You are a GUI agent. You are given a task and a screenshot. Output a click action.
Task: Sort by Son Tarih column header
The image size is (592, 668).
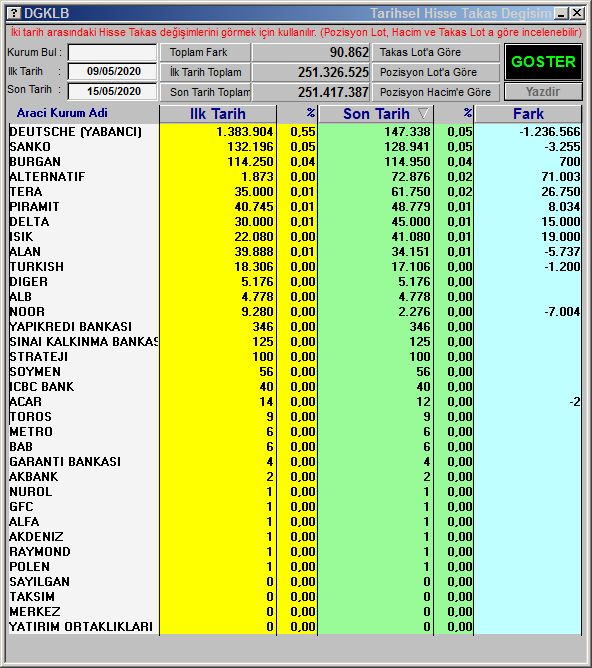coord(376,114)
